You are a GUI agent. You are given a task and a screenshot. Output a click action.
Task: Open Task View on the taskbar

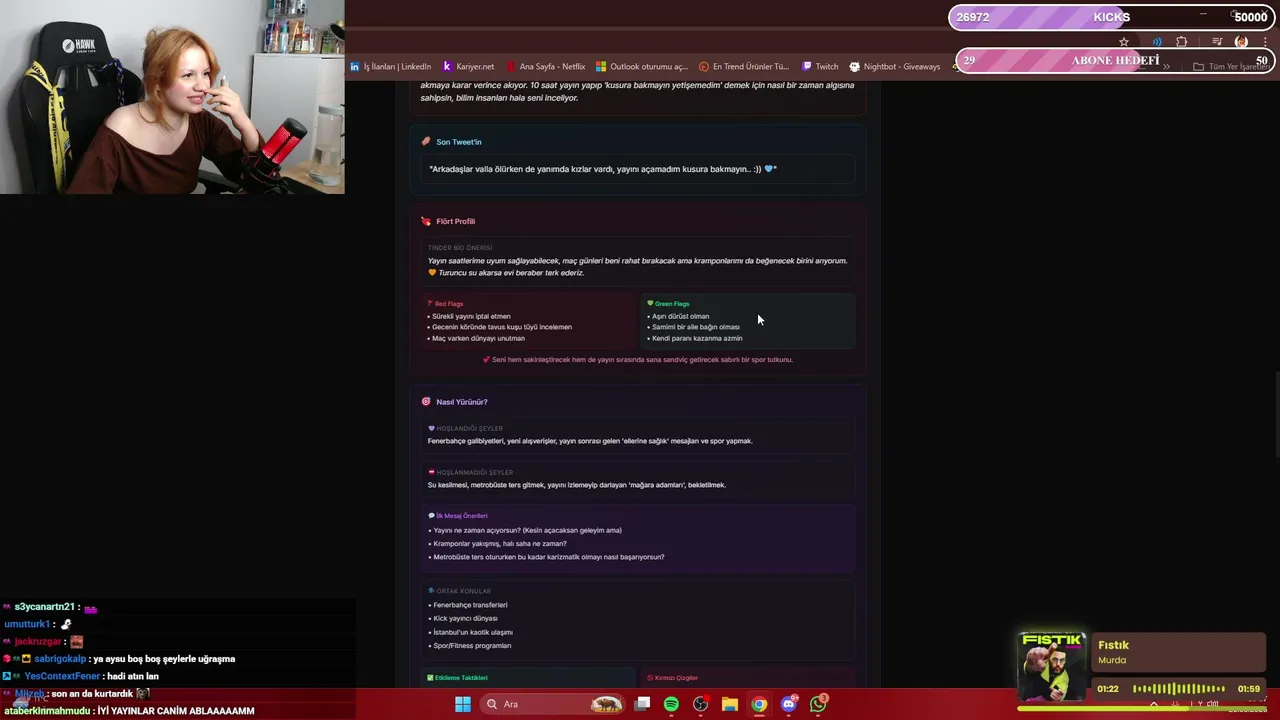click(x=643, y=704)
